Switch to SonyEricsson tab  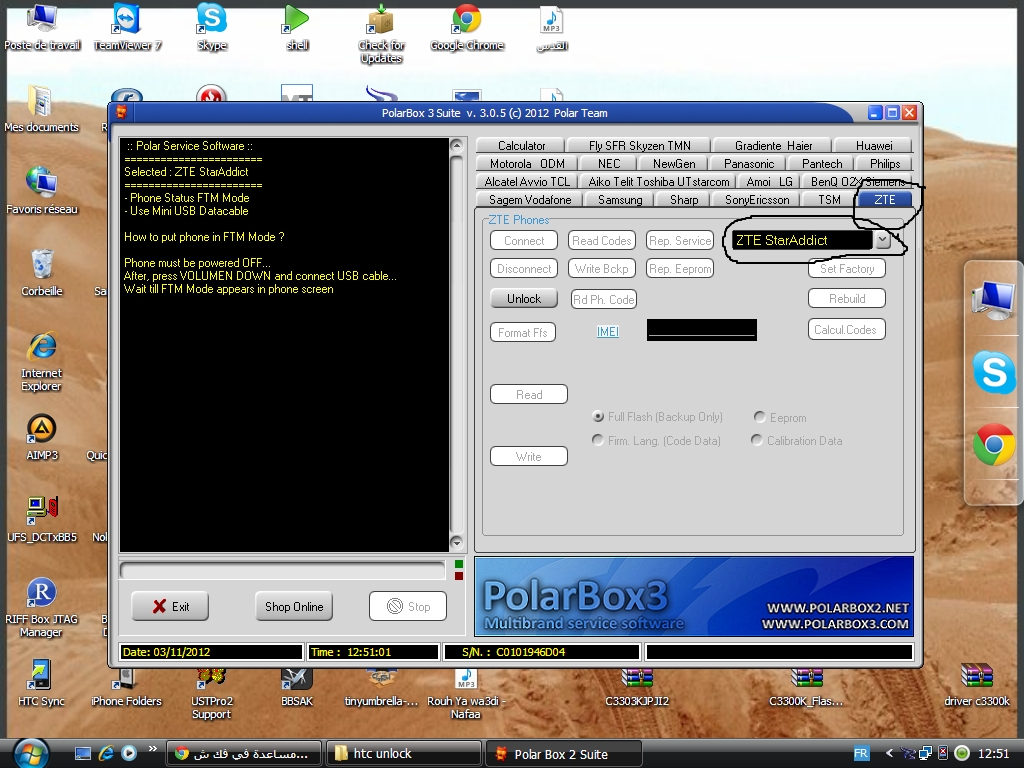click(757, 200)
